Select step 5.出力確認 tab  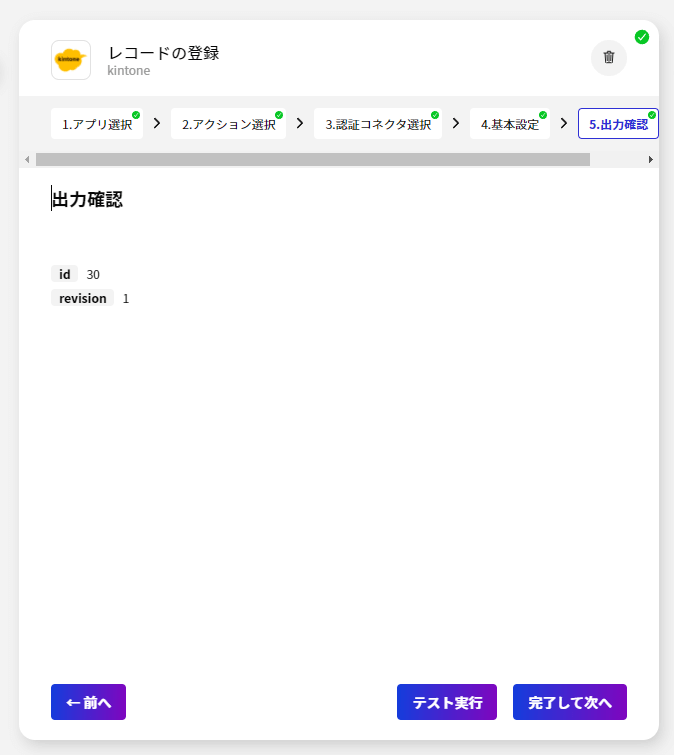point(618,124)
